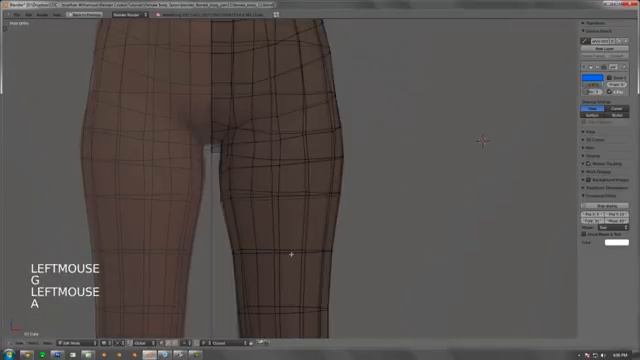Open the Add menu in top bar
The width and height of the screenshot is (640, 360).
pos(29,15)
